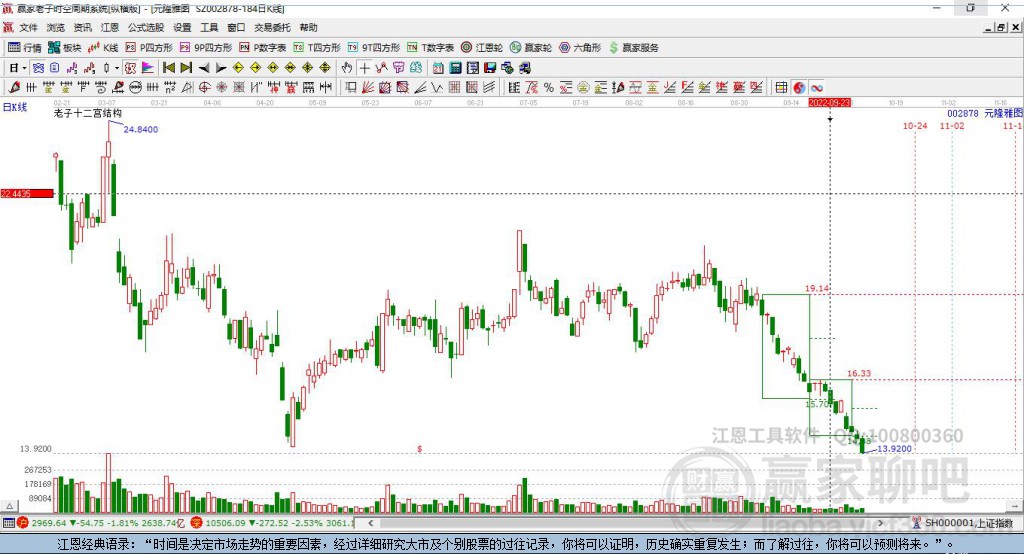The image size is (1024, 554).
Task: Open the P数字表 number table
Action: [x=263, y=48]
